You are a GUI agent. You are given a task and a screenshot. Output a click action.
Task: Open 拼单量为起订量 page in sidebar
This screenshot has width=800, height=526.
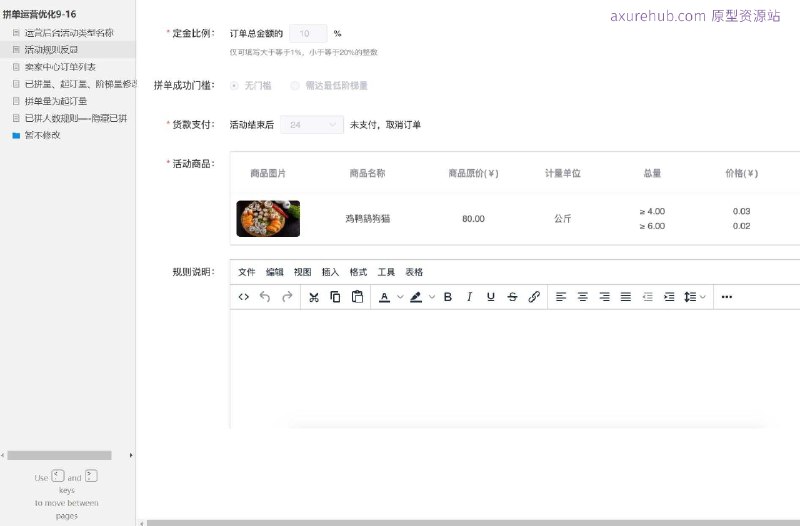pyautogui.click(x=56, y=101)
